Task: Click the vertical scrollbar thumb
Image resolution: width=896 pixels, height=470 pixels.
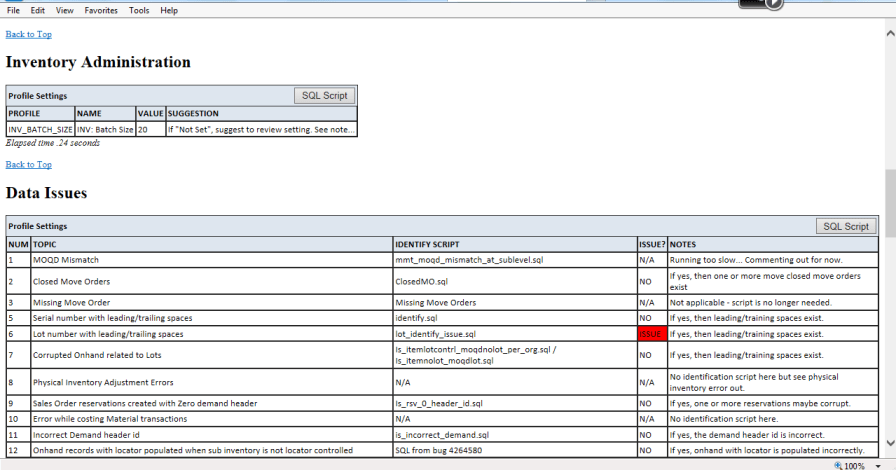Action: (890, 203)
